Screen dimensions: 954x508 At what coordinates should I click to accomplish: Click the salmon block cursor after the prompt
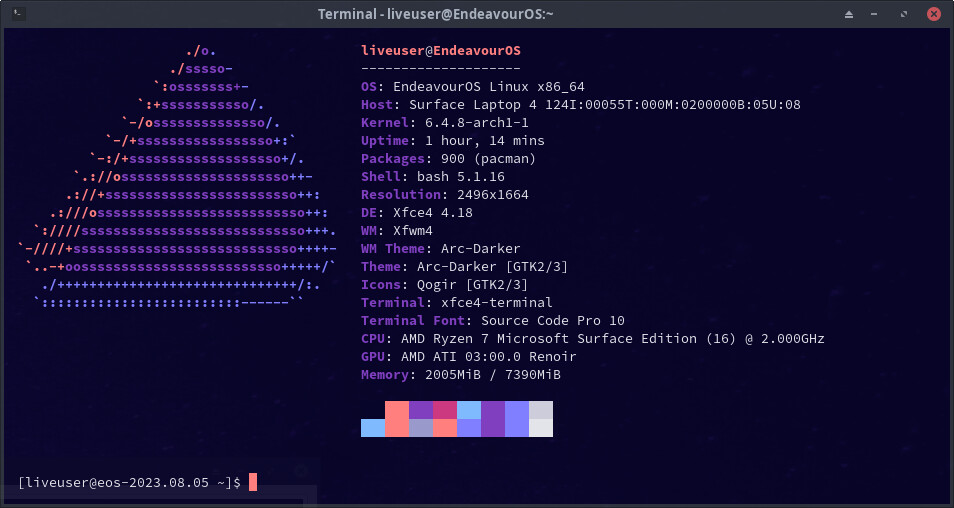tap(253, 482)
